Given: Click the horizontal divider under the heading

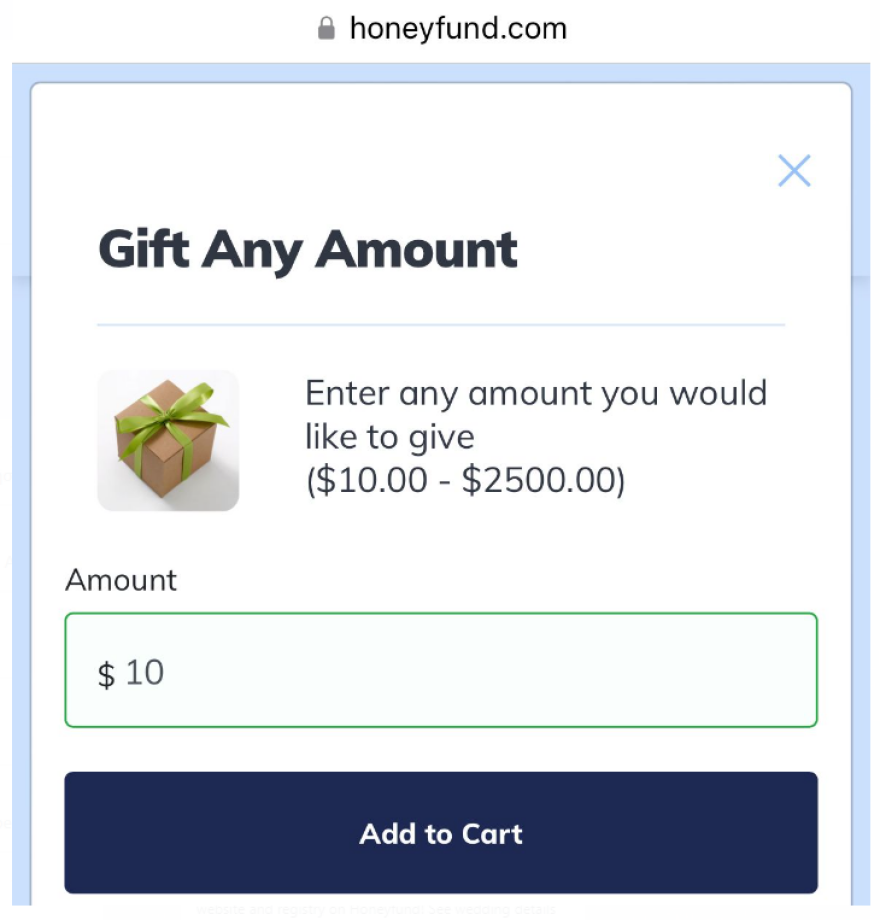Looking at the screenshot, I should (x=441, y=325).
